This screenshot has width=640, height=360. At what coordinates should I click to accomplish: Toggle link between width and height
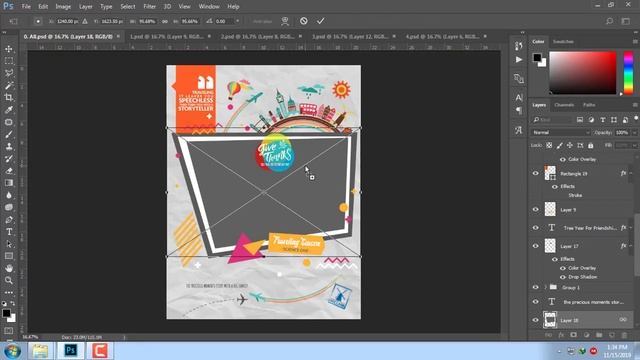pyautogui.click(x=164, y=21)
